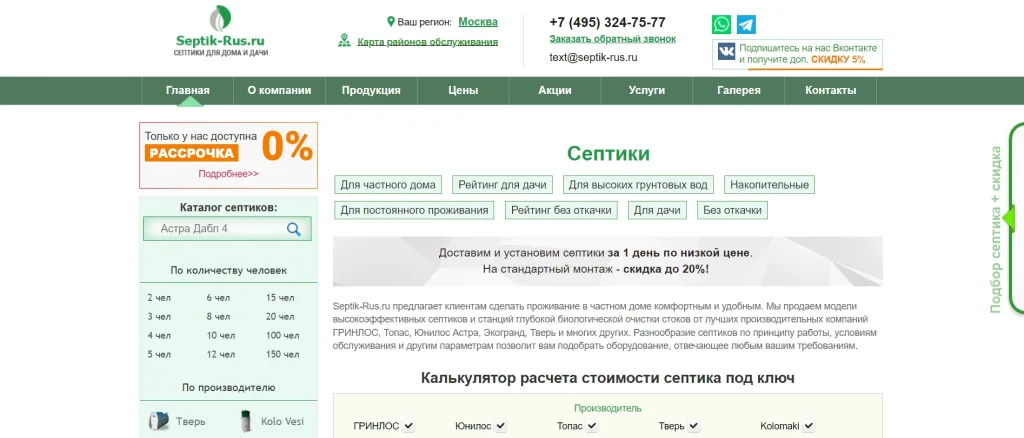
Task: Click the magnifier search icon in catalog
Action: point(294,228)
